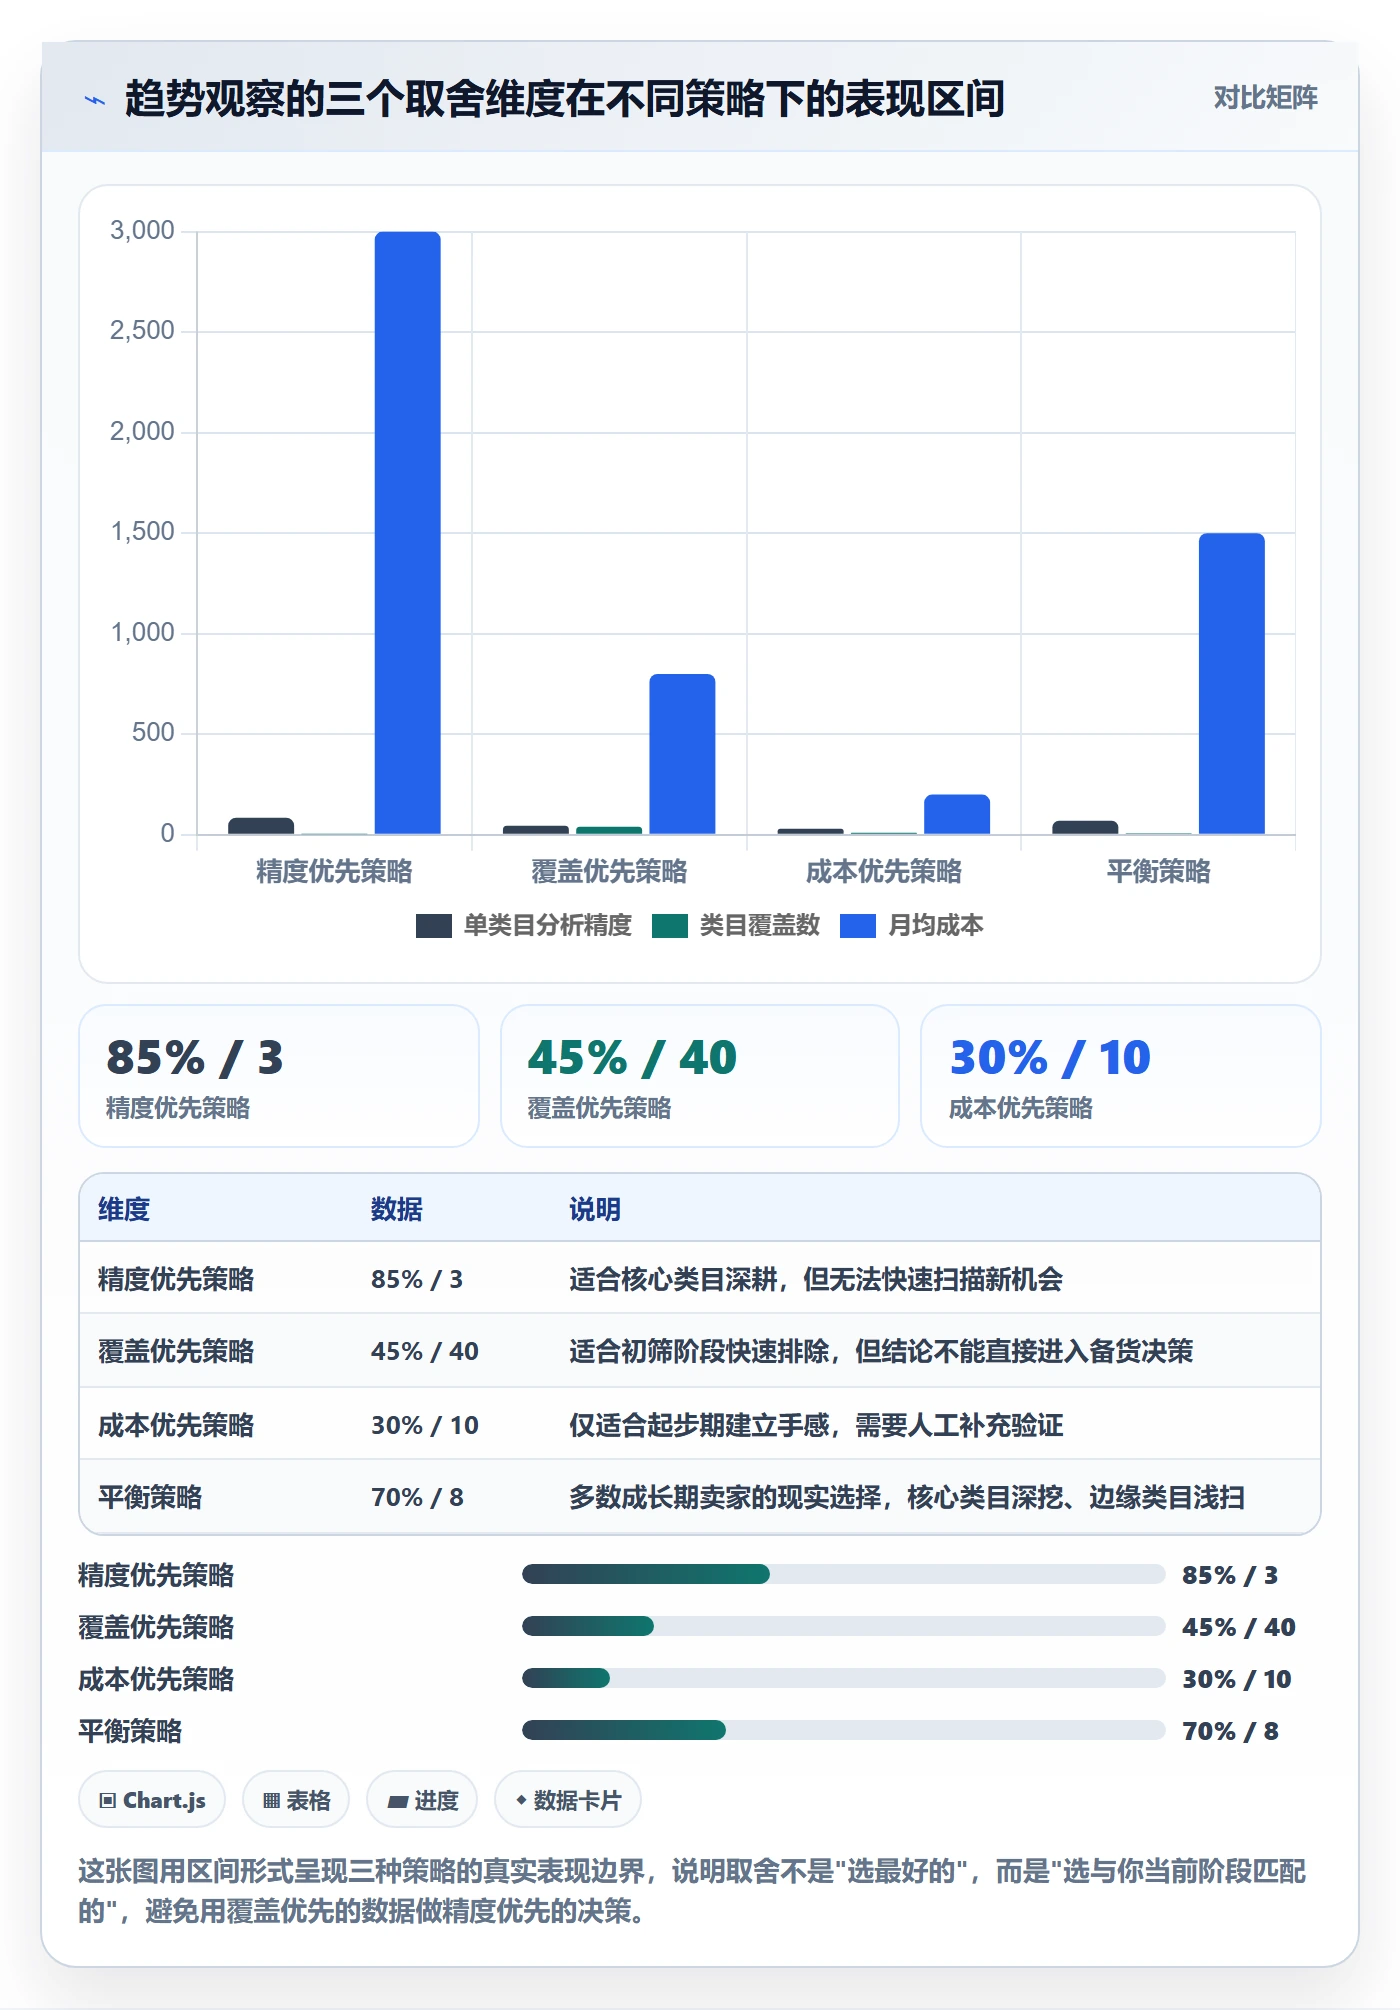Click the 仅适合起步期建立手感 description cell
Viewport: 1400px width, 2010px height.
816,1425
